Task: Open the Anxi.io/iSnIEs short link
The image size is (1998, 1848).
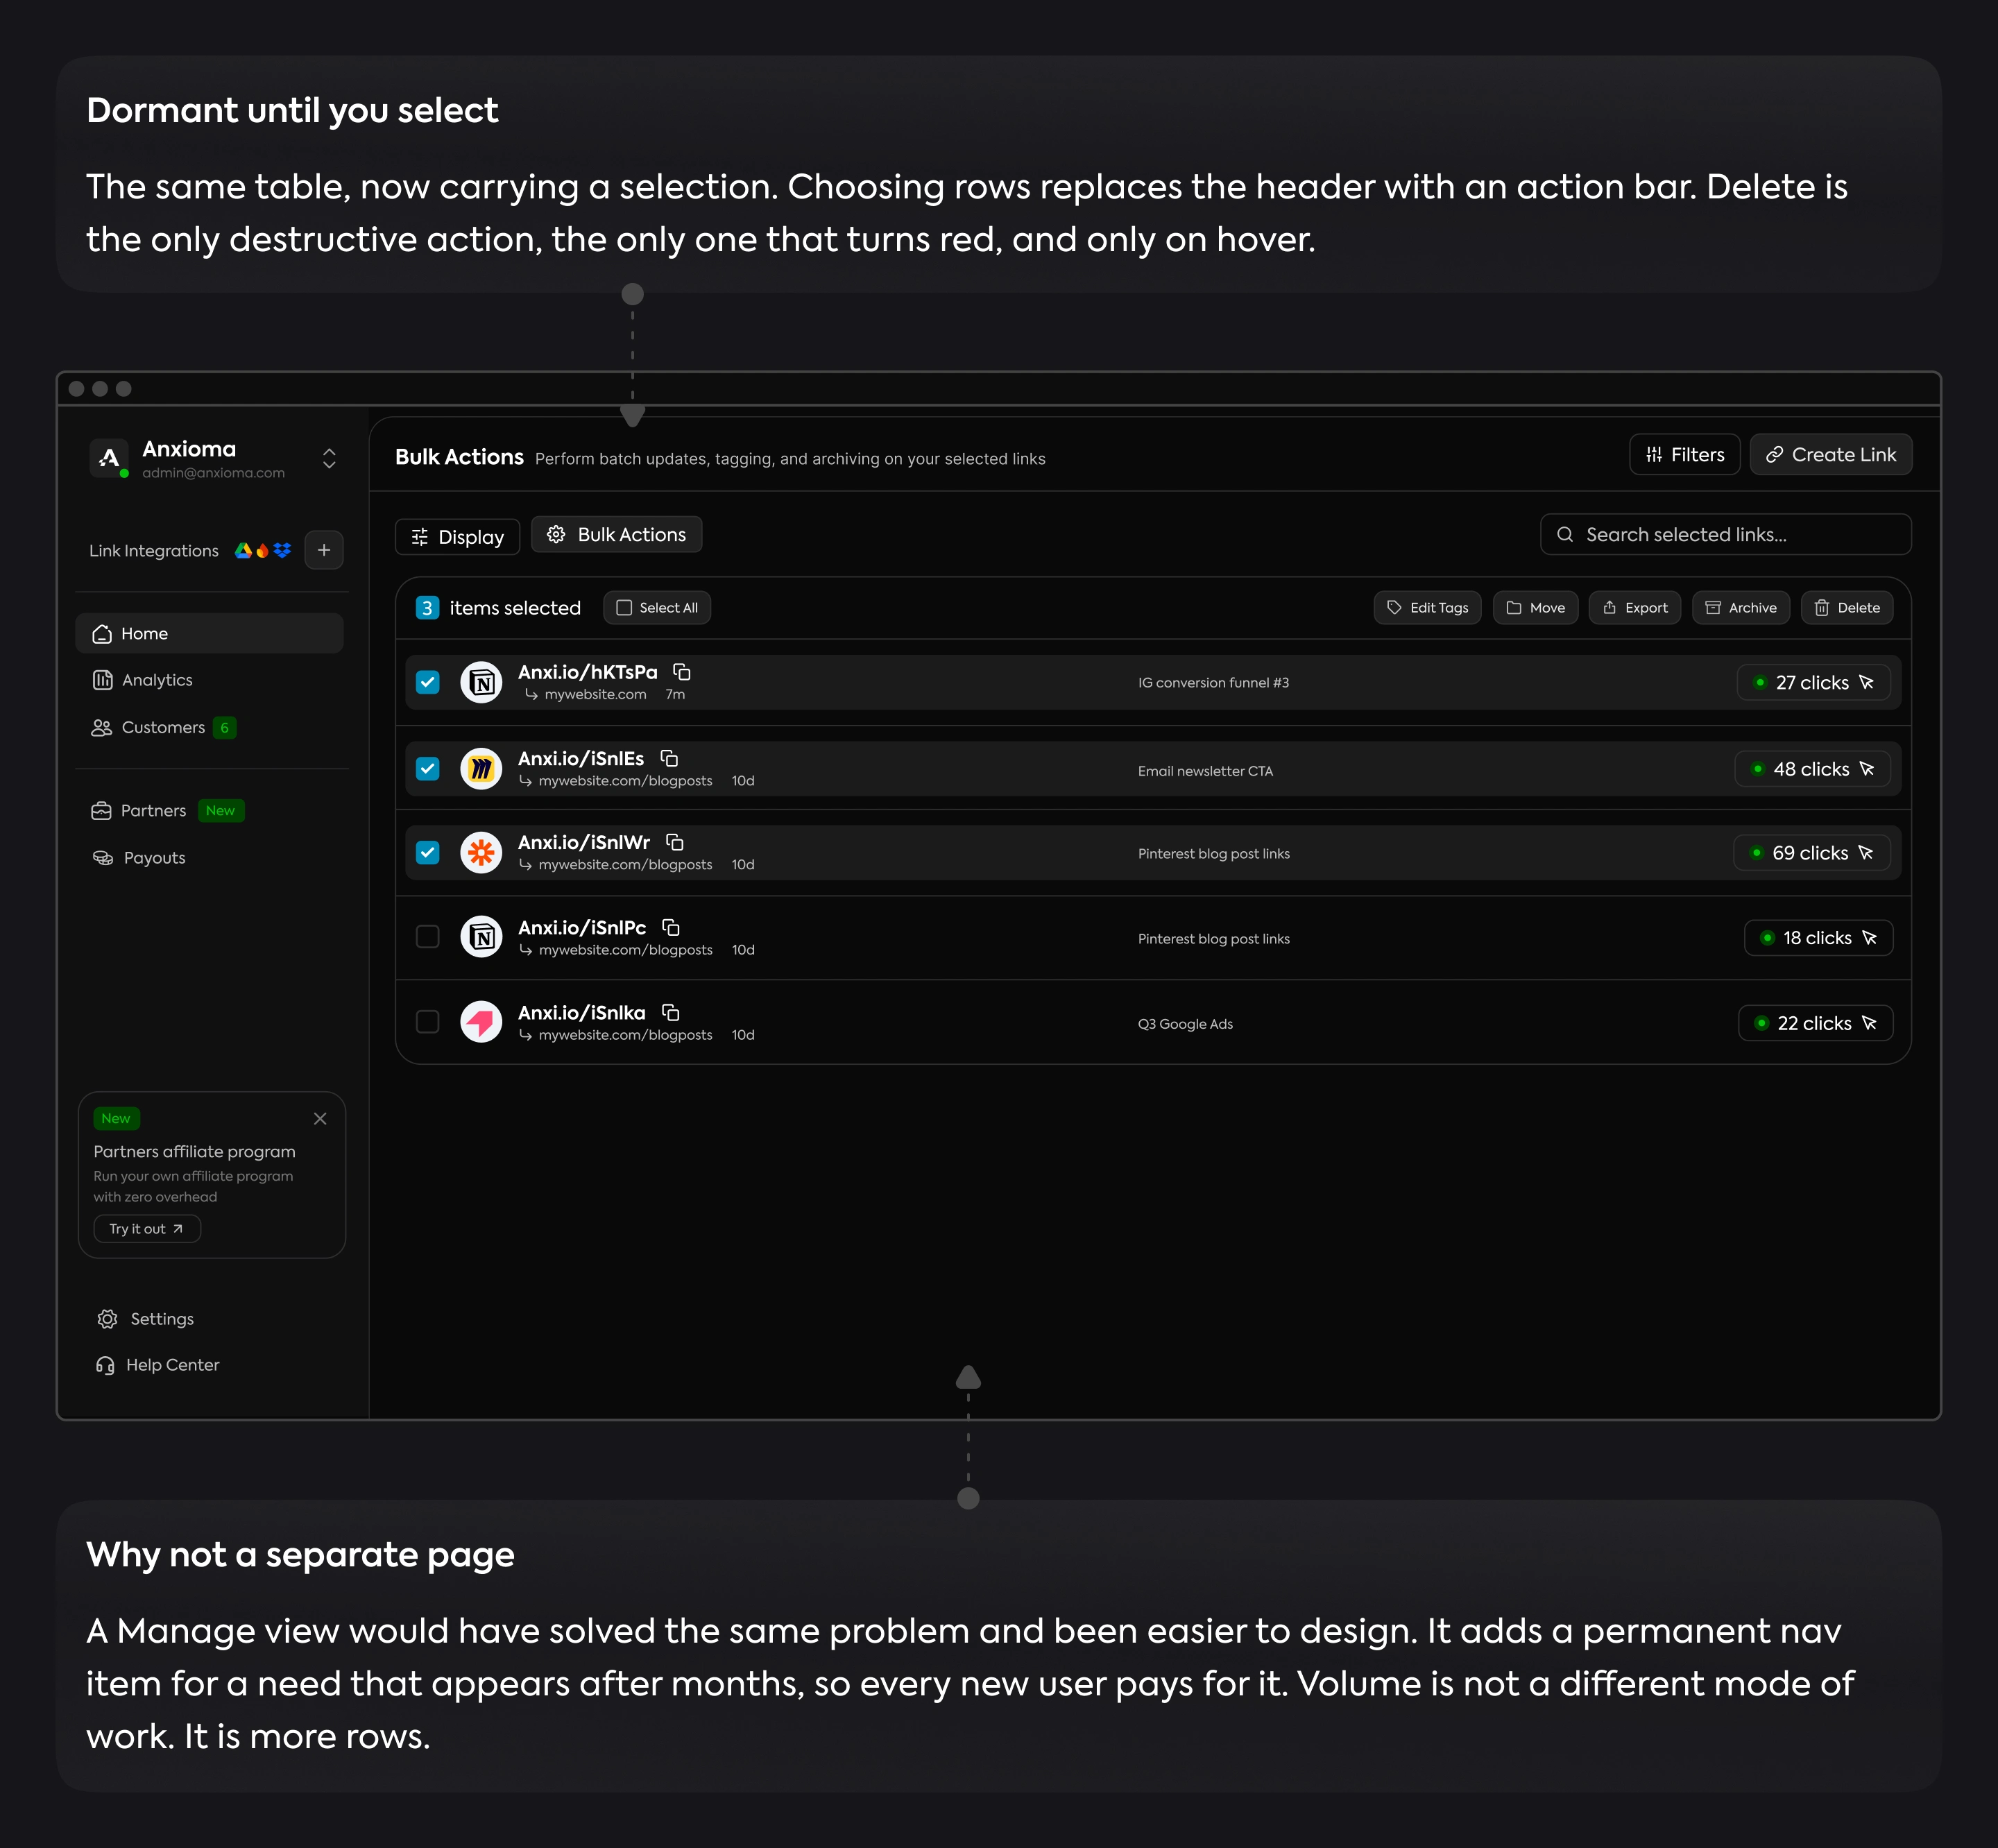Action: (581, 758)
